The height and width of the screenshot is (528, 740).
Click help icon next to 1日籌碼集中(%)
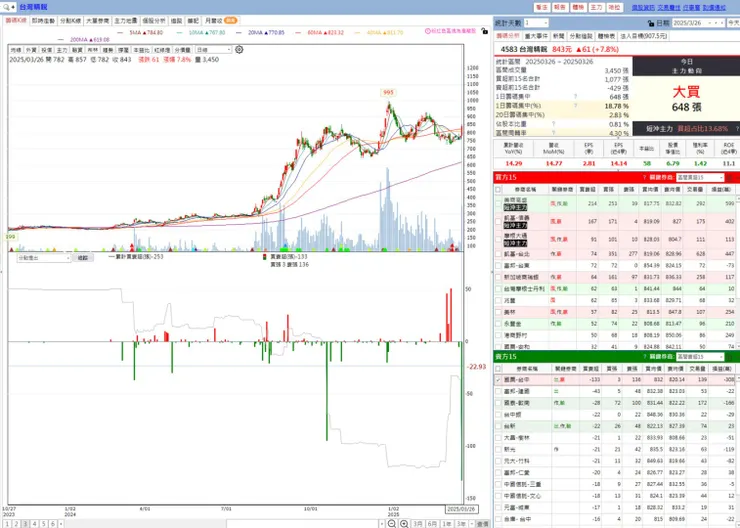pos(575,106)
